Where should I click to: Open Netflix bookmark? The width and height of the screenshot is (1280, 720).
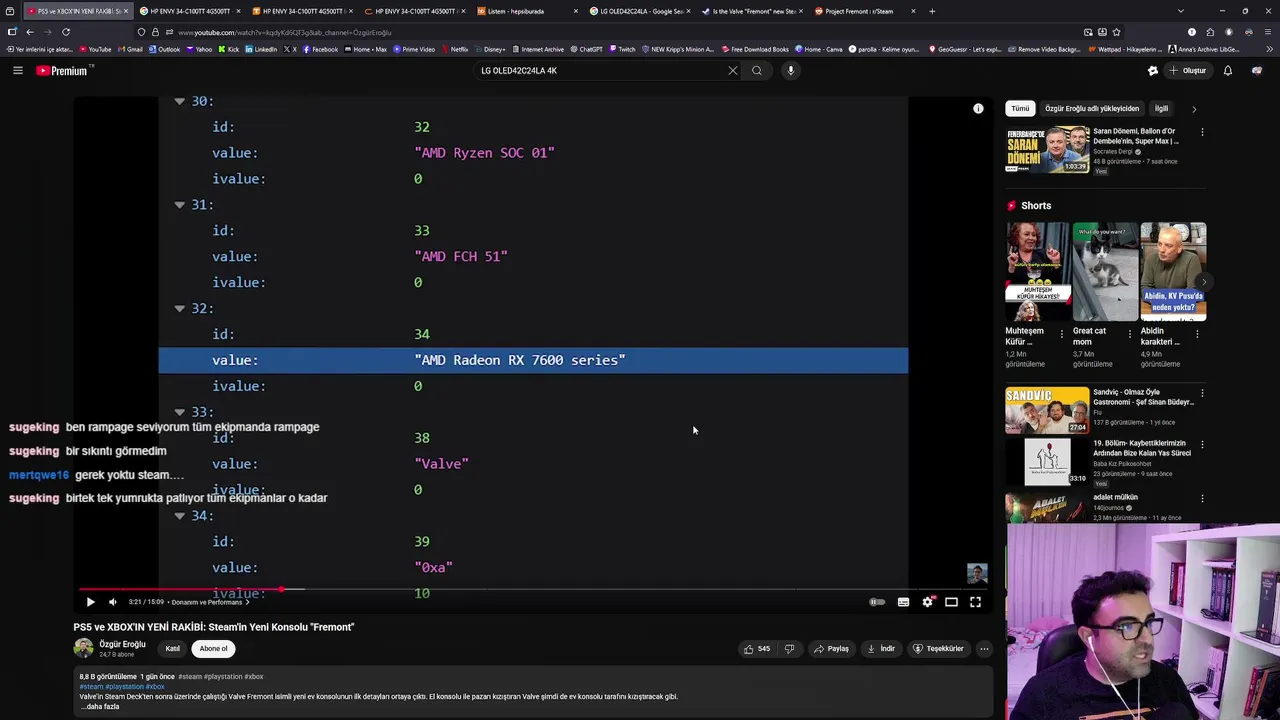coord(455,49)
